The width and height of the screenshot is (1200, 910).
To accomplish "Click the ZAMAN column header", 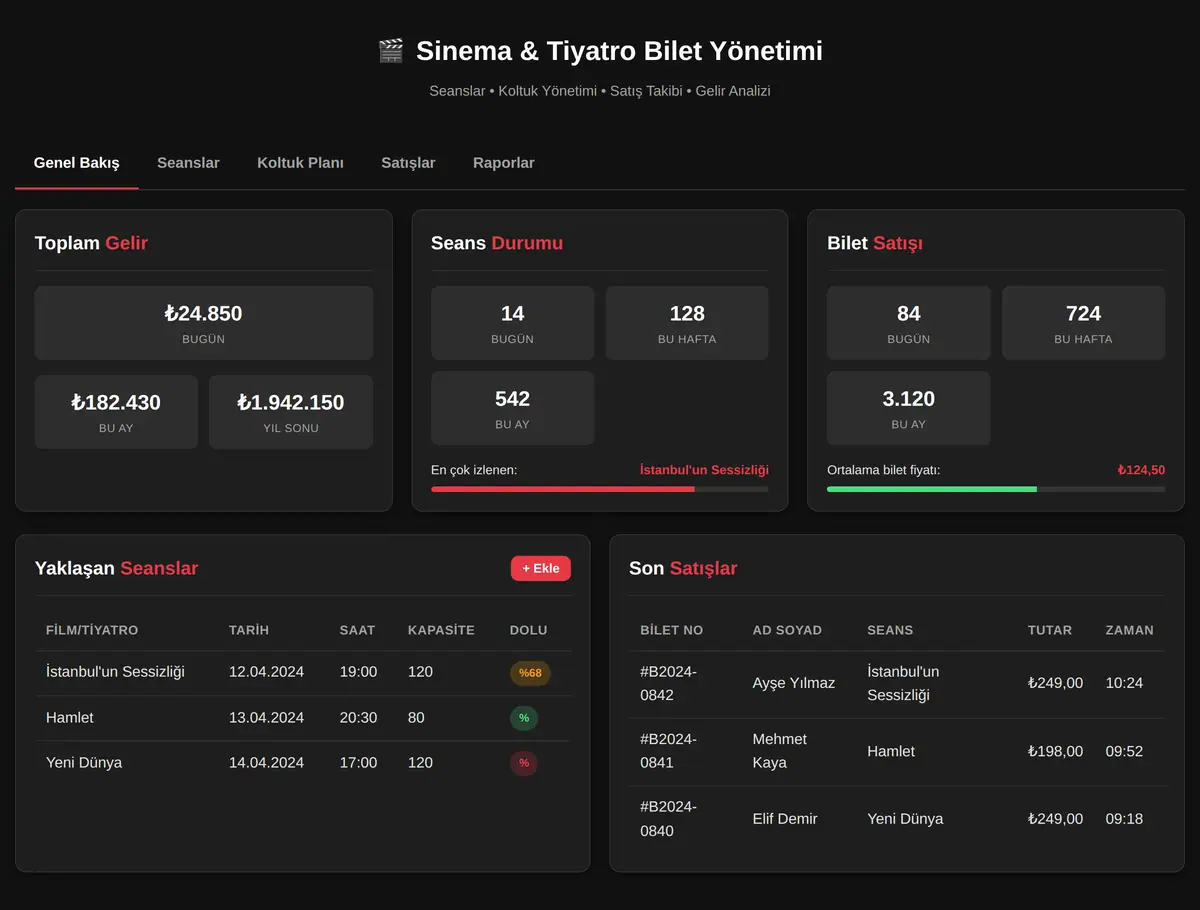I will [1130, 630].
